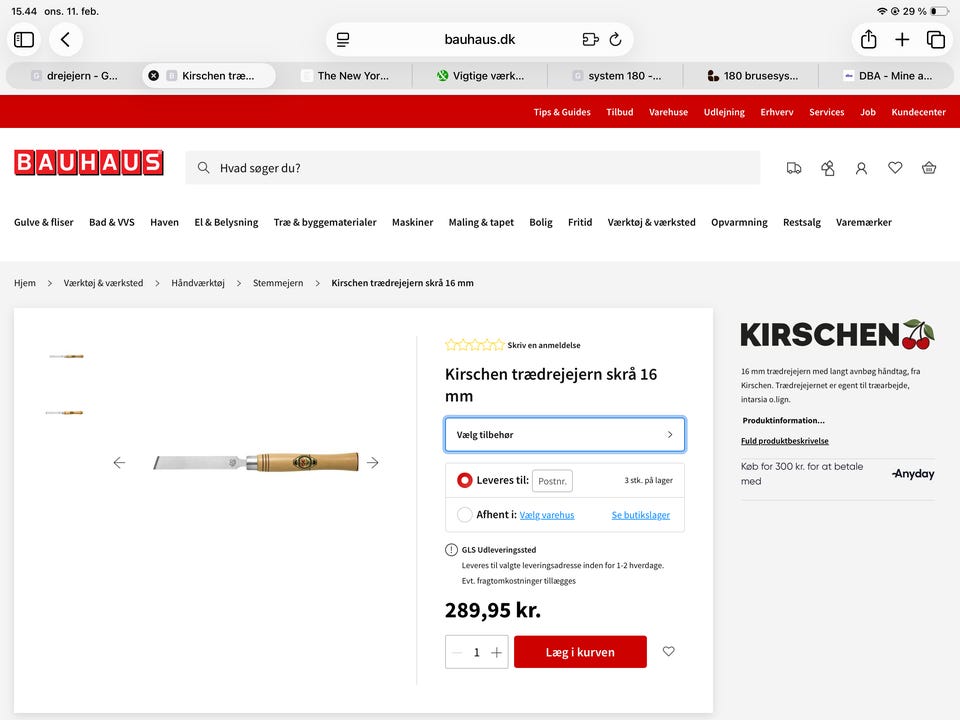960x720 pixels.
Task: Open Udlejning in top bar
Action: pos(724,112)
